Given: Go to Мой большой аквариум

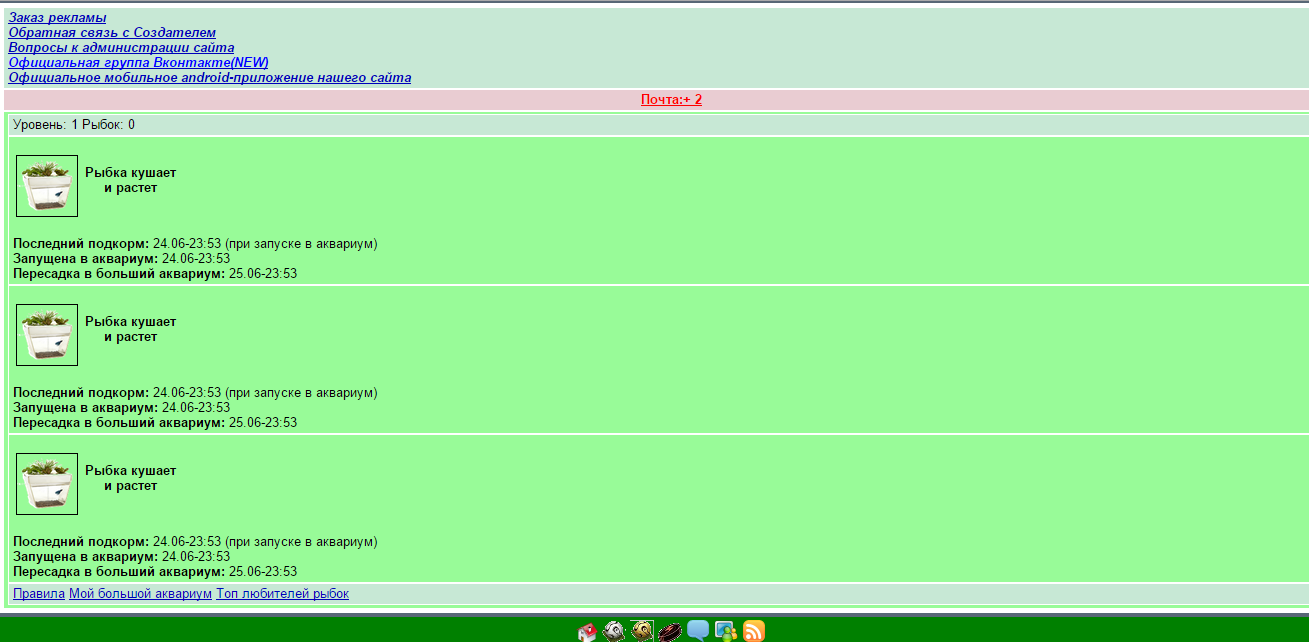Looking at the screenshot, I should tap(140, 594).
